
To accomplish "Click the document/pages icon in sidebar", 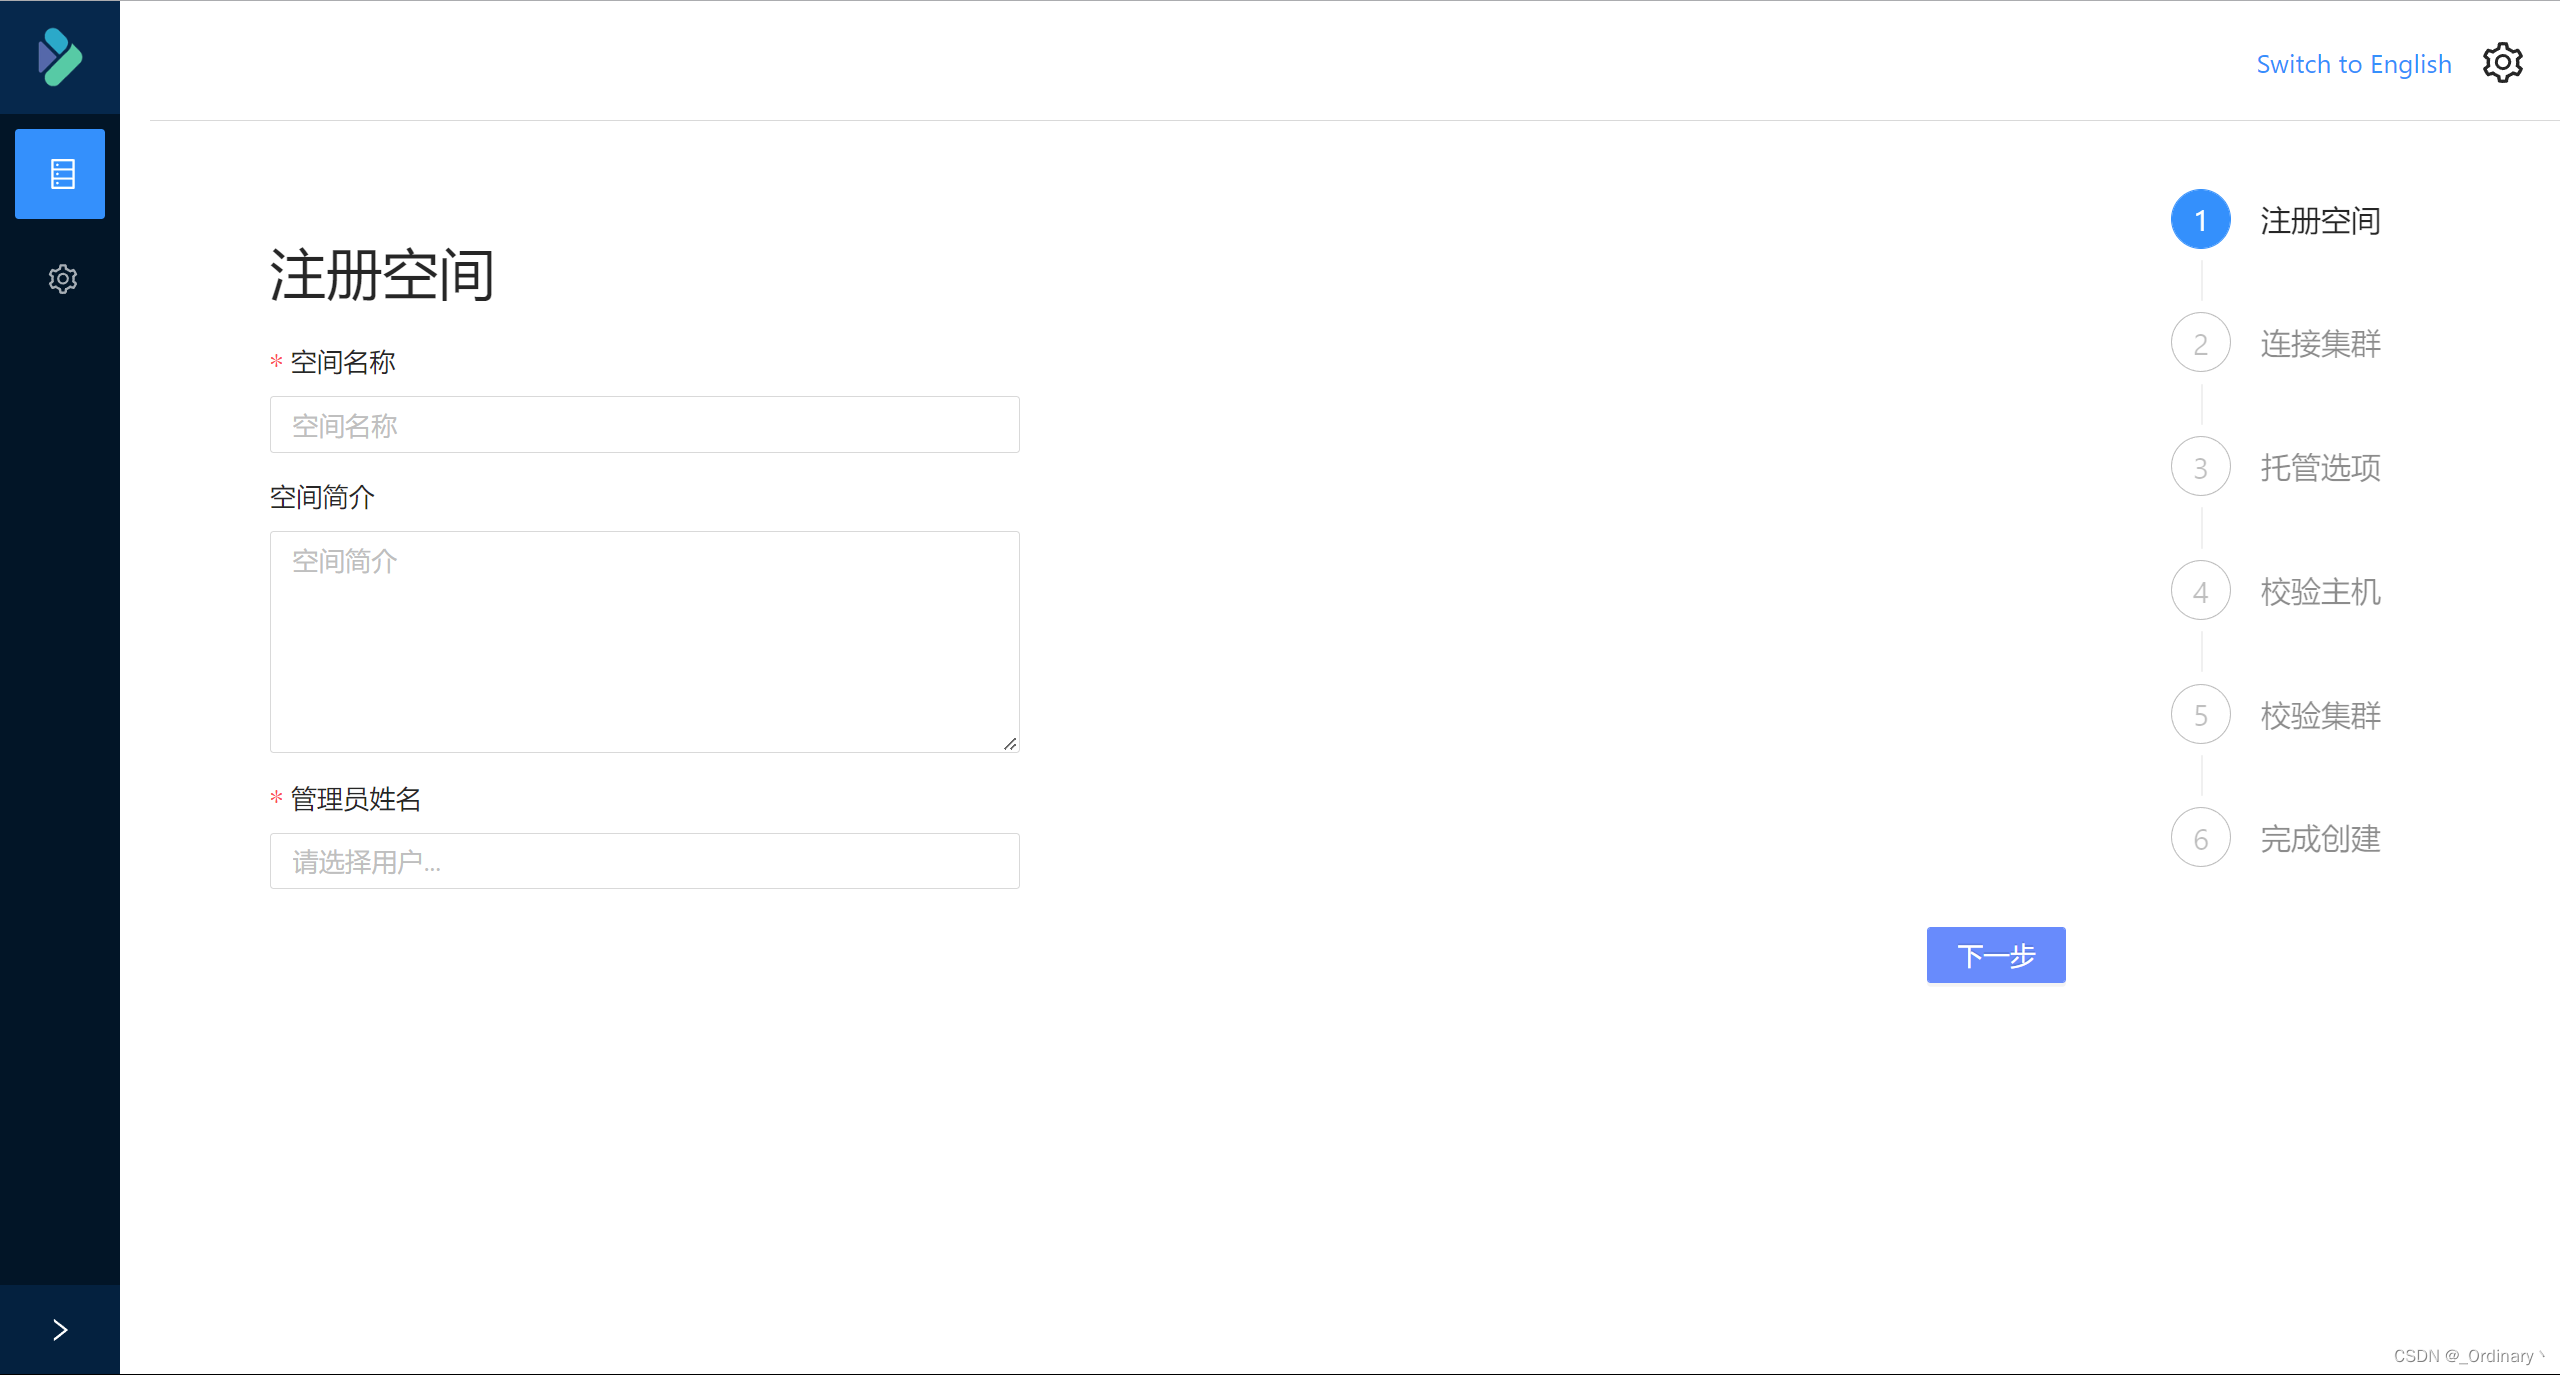I will coord(61,173).
